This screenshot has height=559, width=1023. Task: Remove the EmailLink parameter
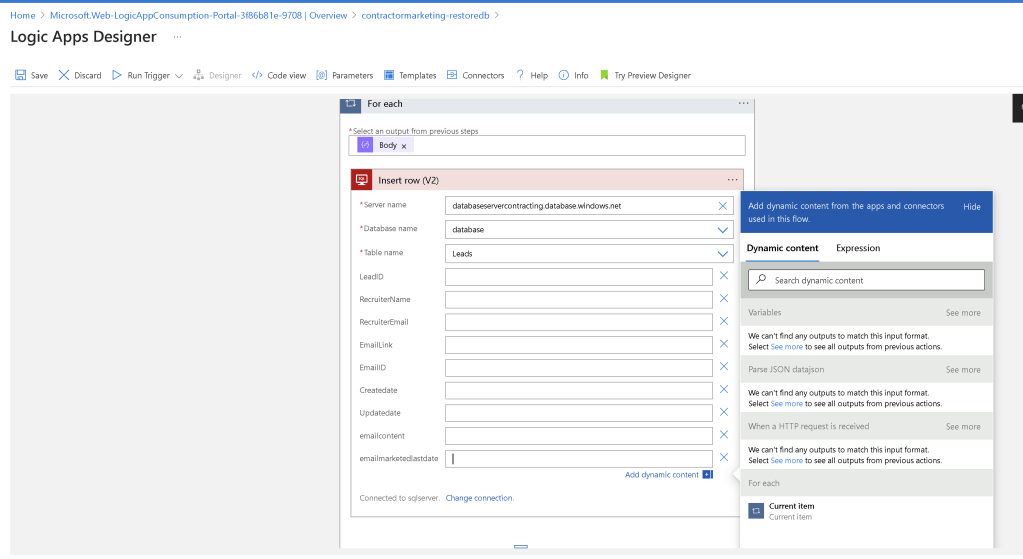(x=724, y=344)
